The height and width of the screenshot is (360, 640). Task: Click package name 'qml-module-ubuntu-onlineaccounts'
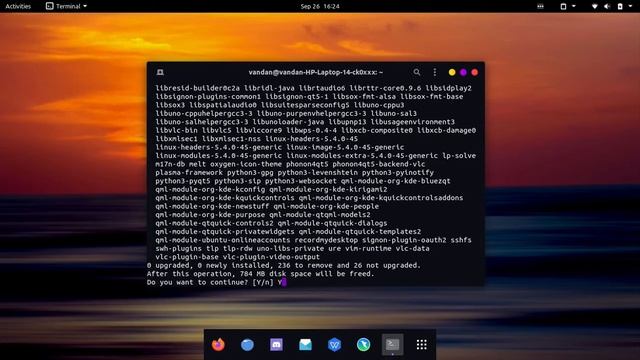coord(222,240)
